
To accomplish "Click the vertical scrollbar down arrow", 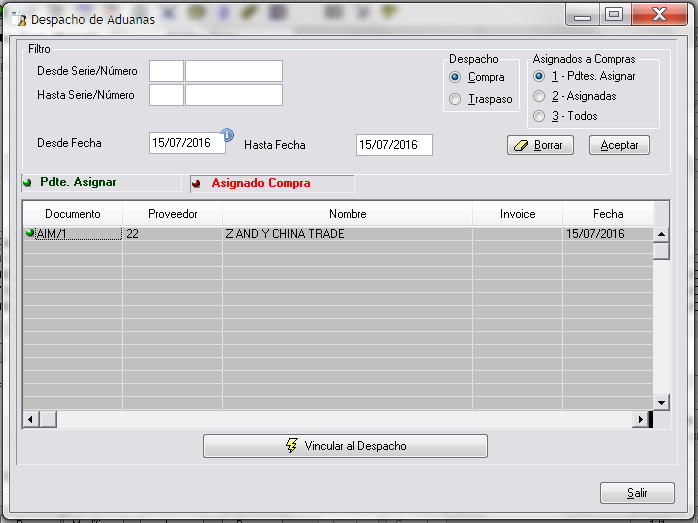I will (661, 403).
